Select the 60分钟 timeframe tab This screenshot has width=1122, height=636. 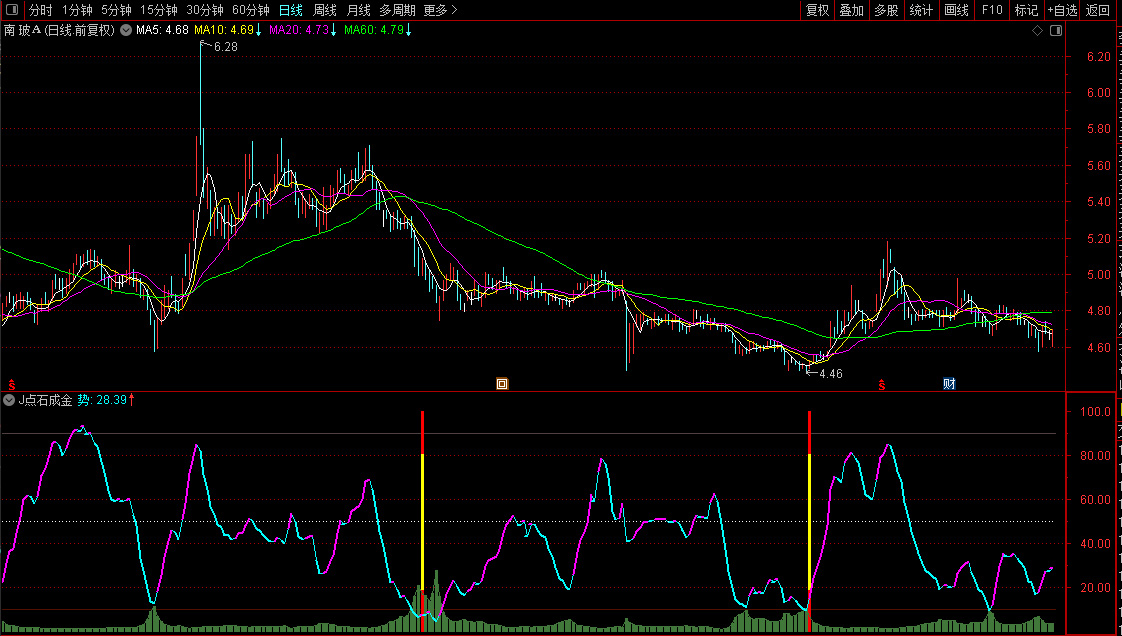(x=250, y=10)
